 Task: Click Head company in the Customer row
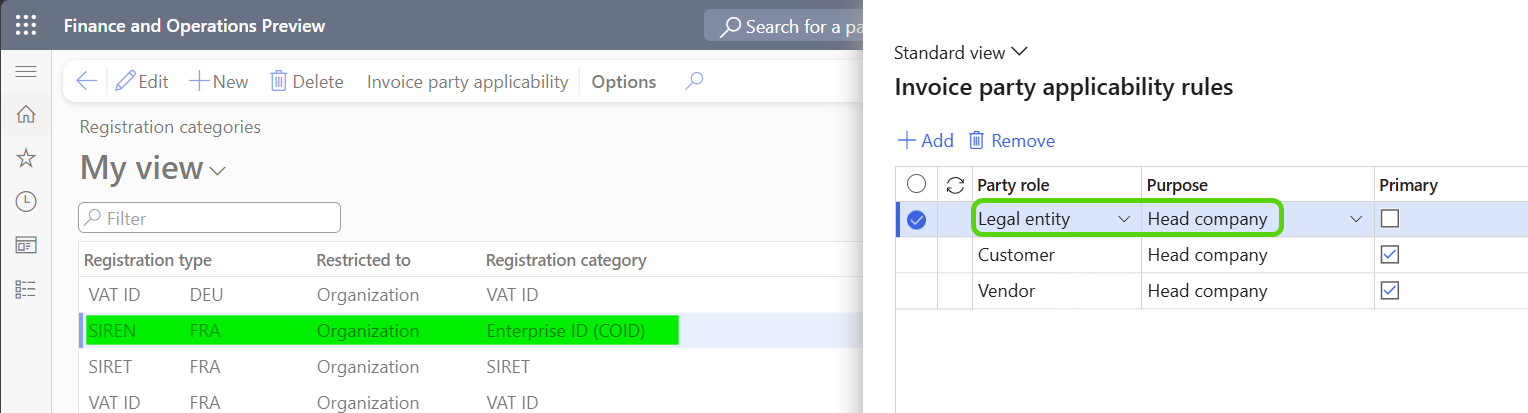coord(1207,255)
